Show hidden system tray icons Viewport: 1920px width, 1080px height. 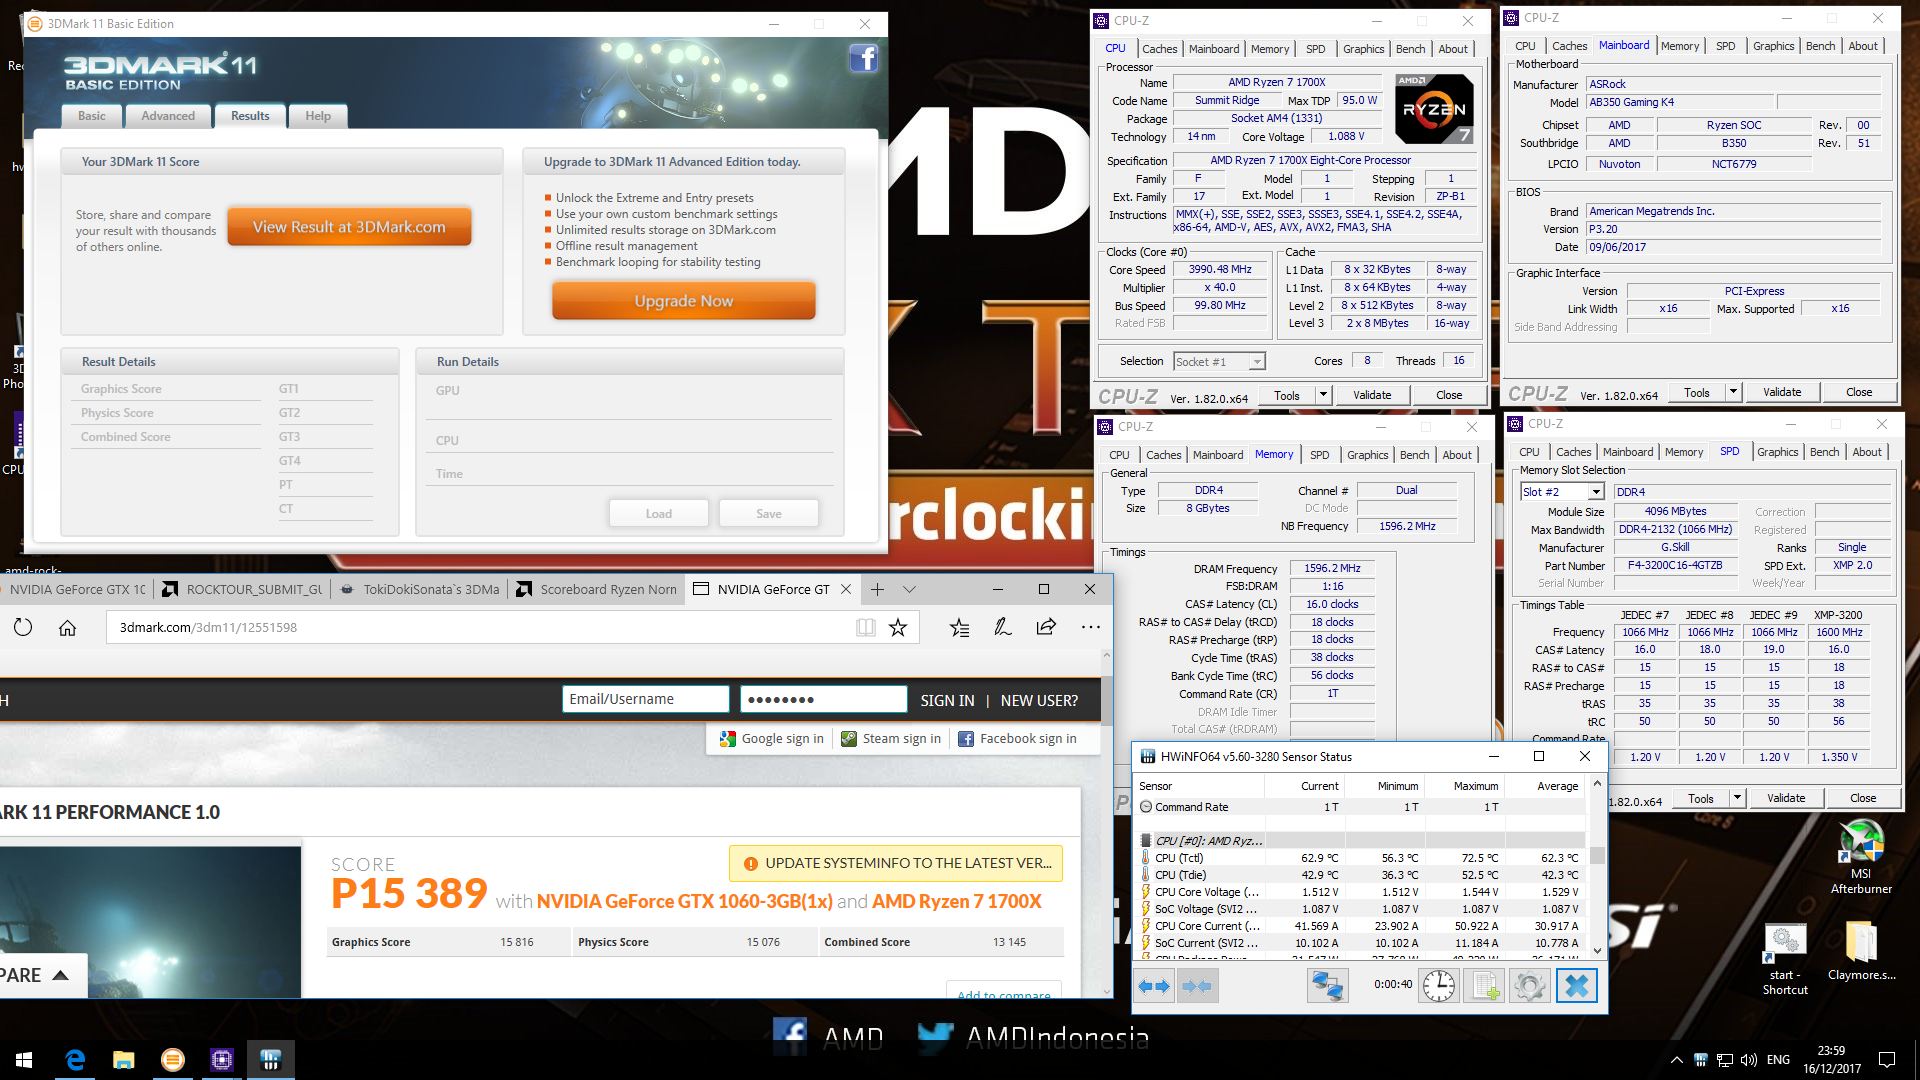(1676, 1060)
